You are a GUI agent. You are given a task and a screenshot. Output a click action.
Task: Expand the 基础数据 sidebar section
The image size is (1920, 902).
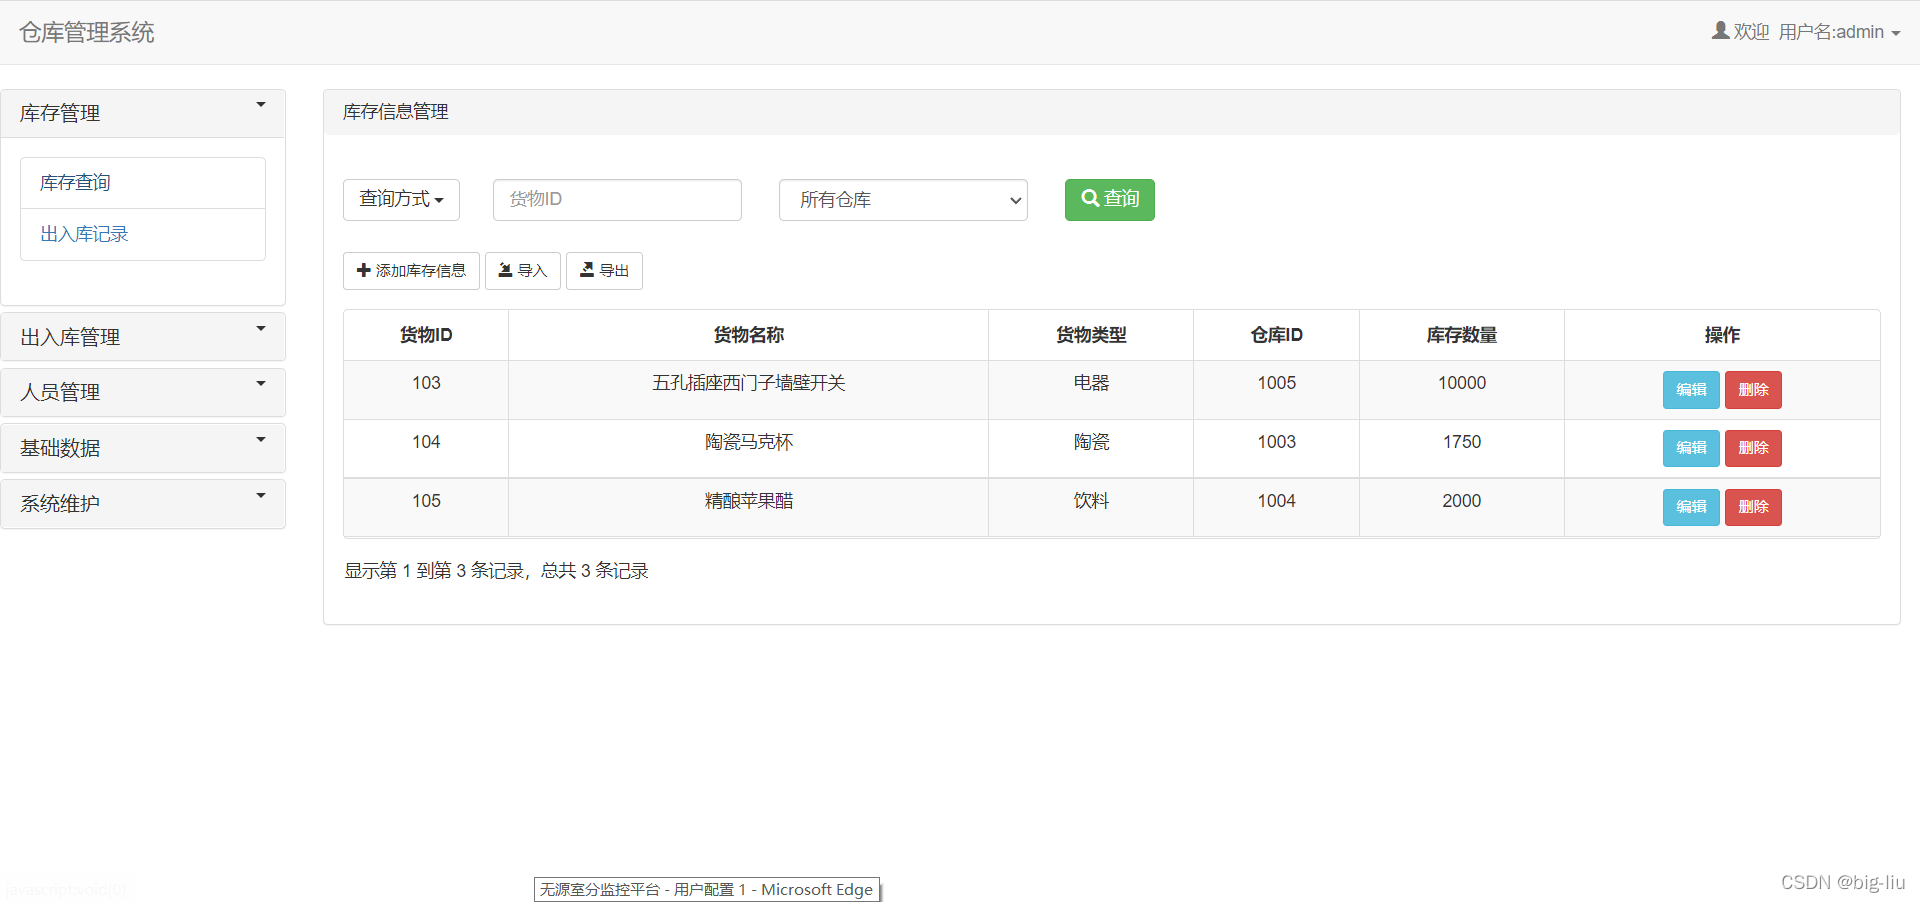tap(143, 448)
